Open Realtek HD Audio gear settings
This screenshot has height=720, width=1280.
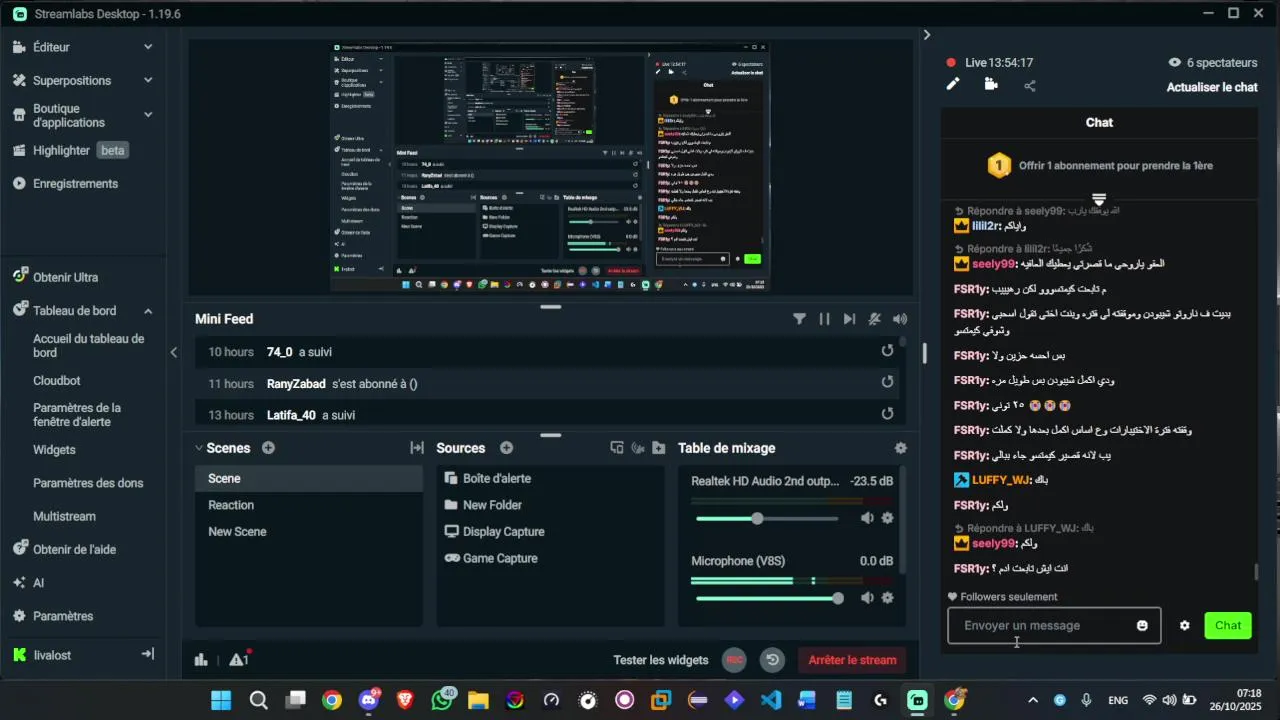tap(887, 518)
